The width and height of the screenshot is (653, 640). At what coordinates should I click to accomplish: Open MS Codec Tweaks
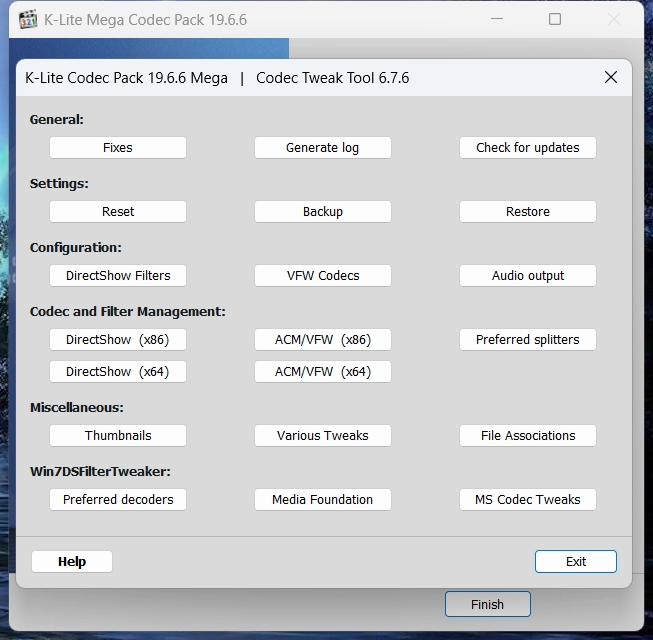(x=528, y=500)
